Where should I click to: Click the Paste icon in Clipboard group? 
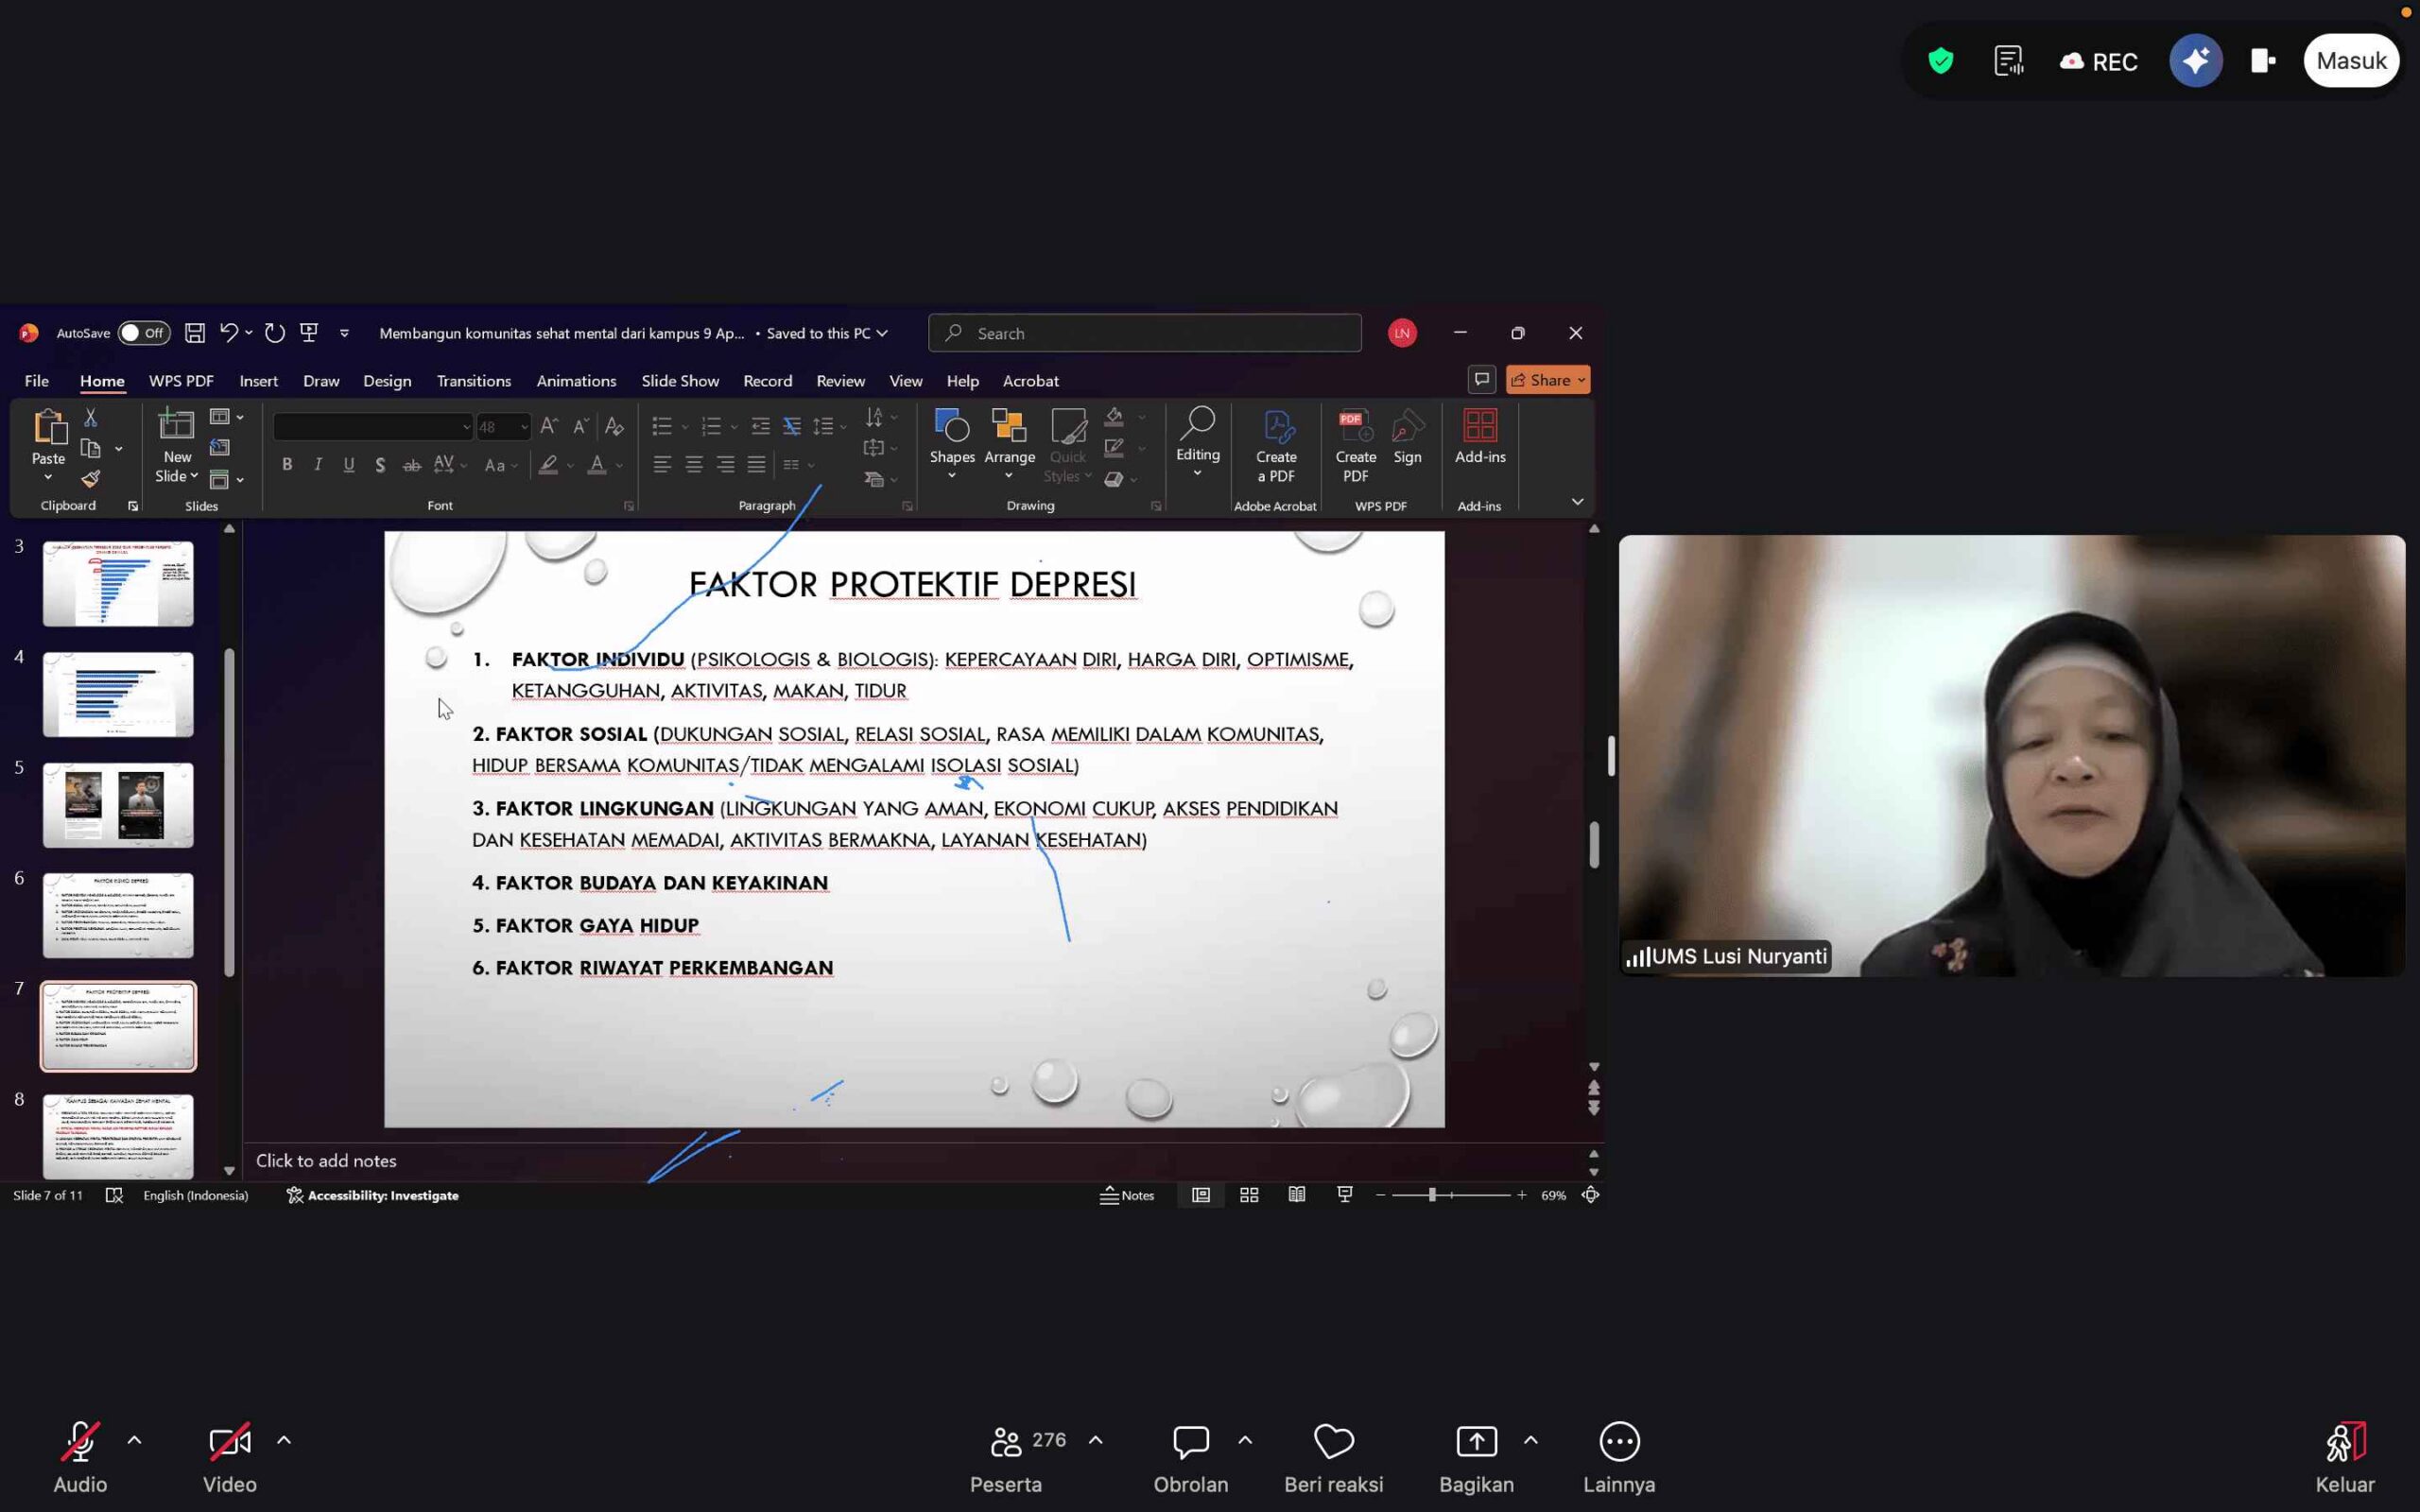[x=48, y=427]
